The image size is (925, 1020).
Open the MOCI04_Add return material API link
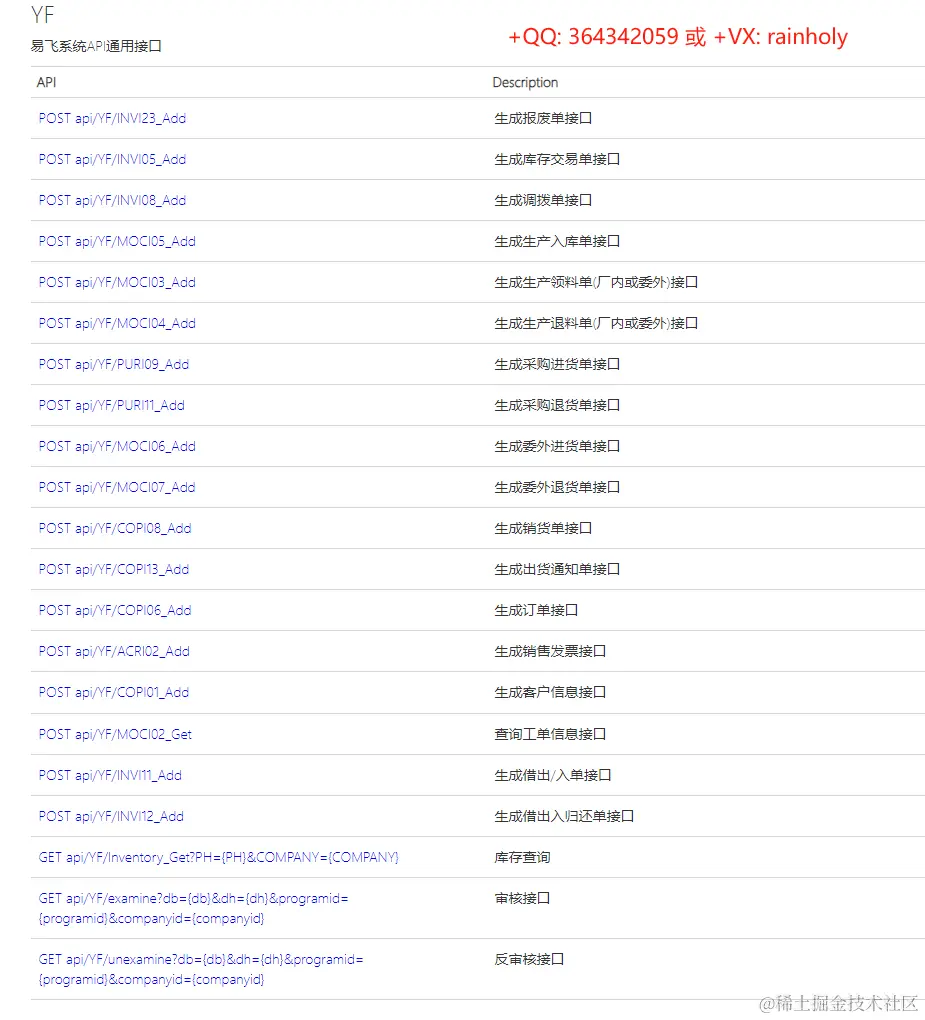[x=117, y=323]
